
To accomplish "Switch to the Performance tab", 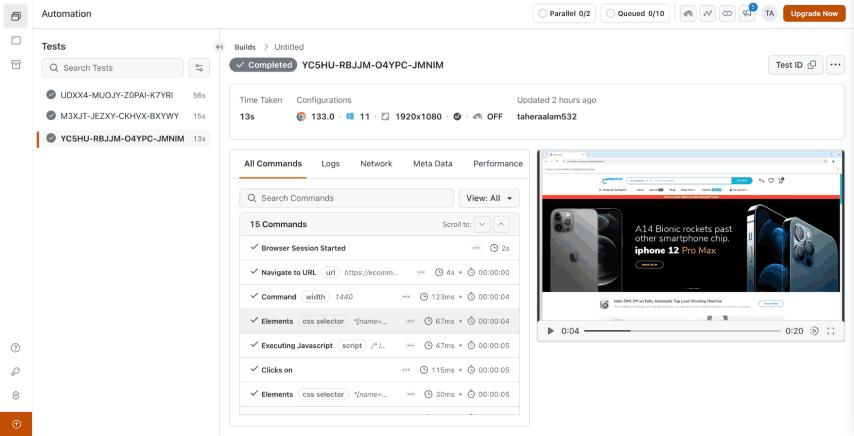I will 498,164.
